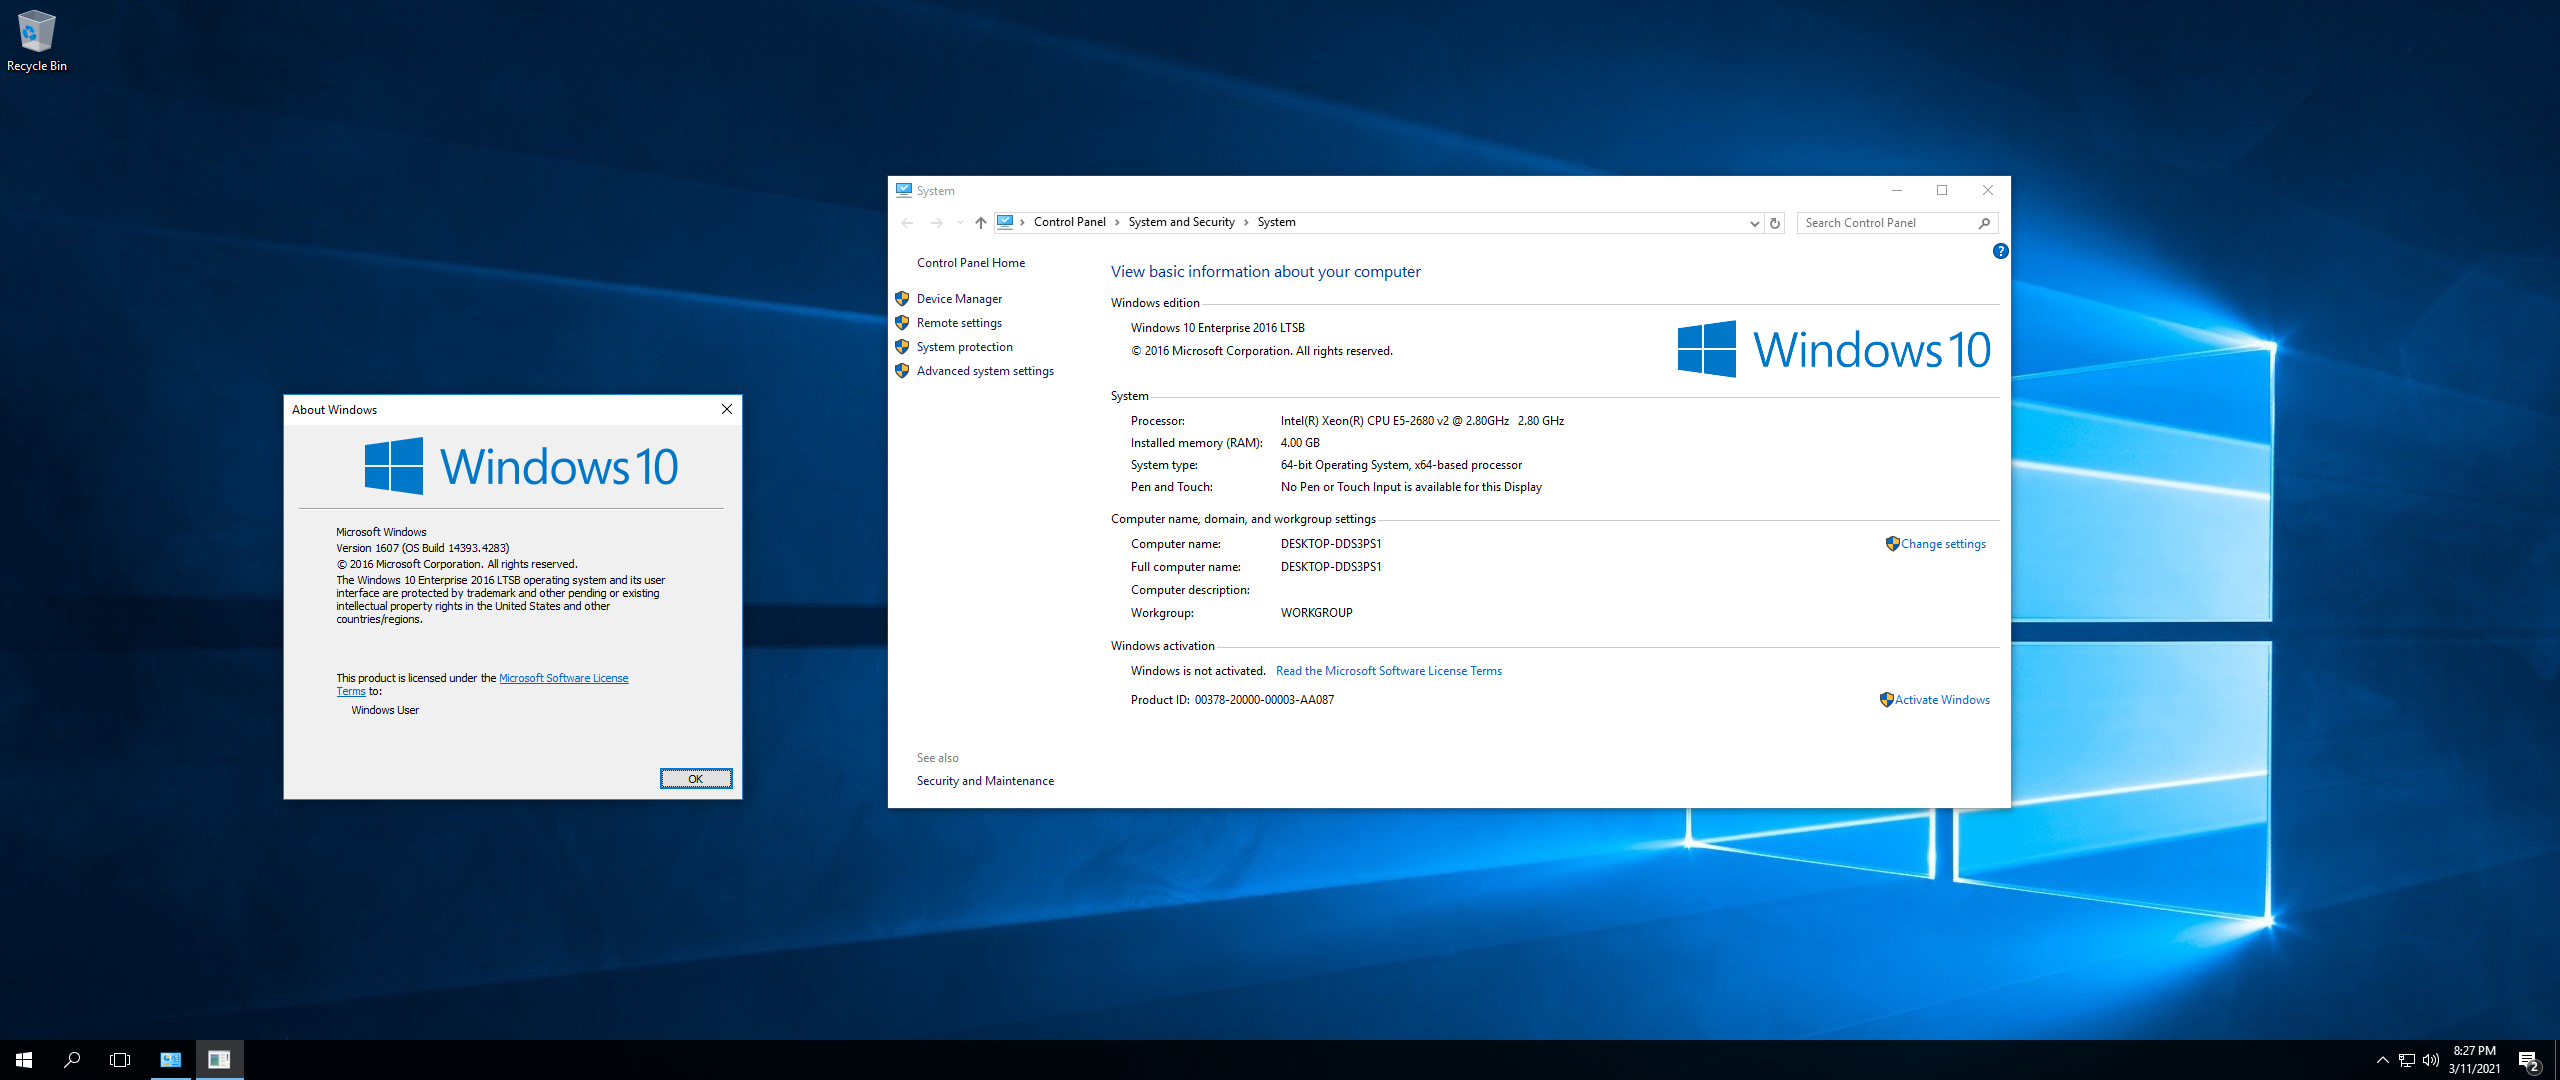Expand chevron before Control Panel breadcrumb
This screenshot has height=1080, width=2560.
coord(1022,222)
